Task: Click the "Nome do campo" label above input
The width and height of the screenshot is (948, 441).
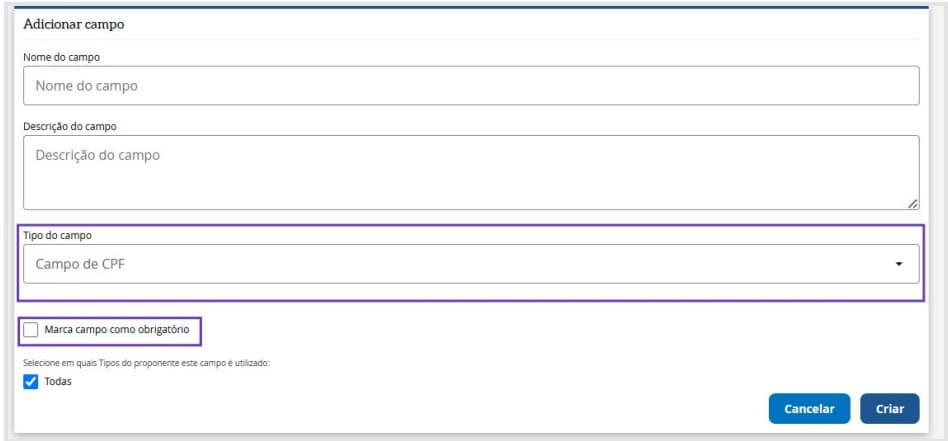Action: pyautogui.click(x=61, y=57)
